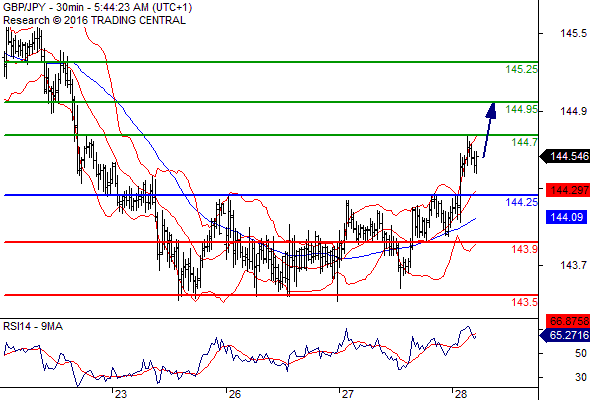
Task: Click the red 143.5 support label
Action: click(x=525, y=302)
